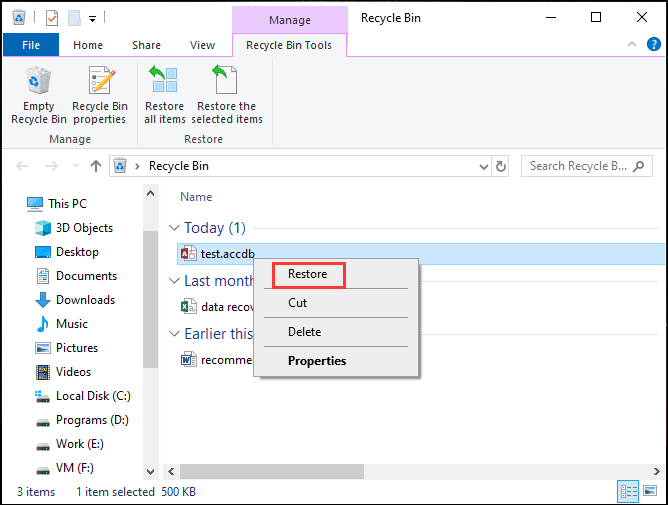Open address bar history dropdown
Screen dimensions: 668x505
click(484, 166)
